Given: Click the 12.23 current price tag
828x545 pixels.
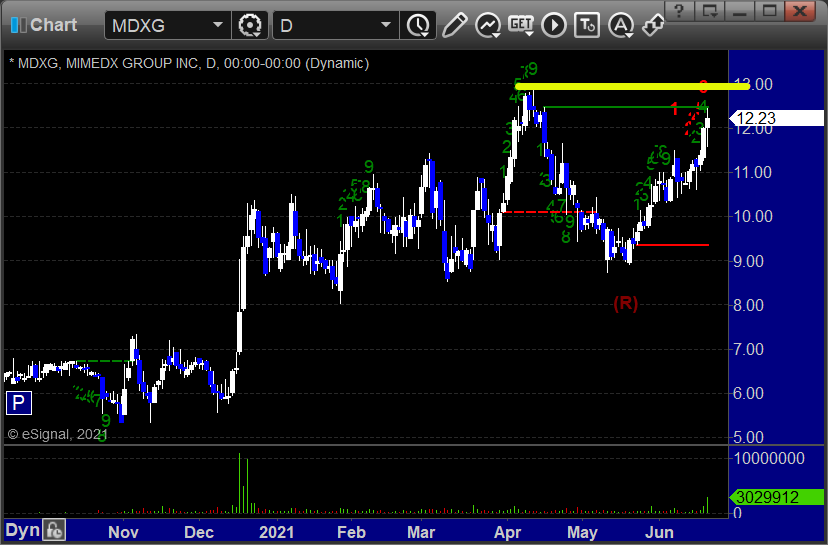Looking at the screenshot, I should tap(776, 118).
